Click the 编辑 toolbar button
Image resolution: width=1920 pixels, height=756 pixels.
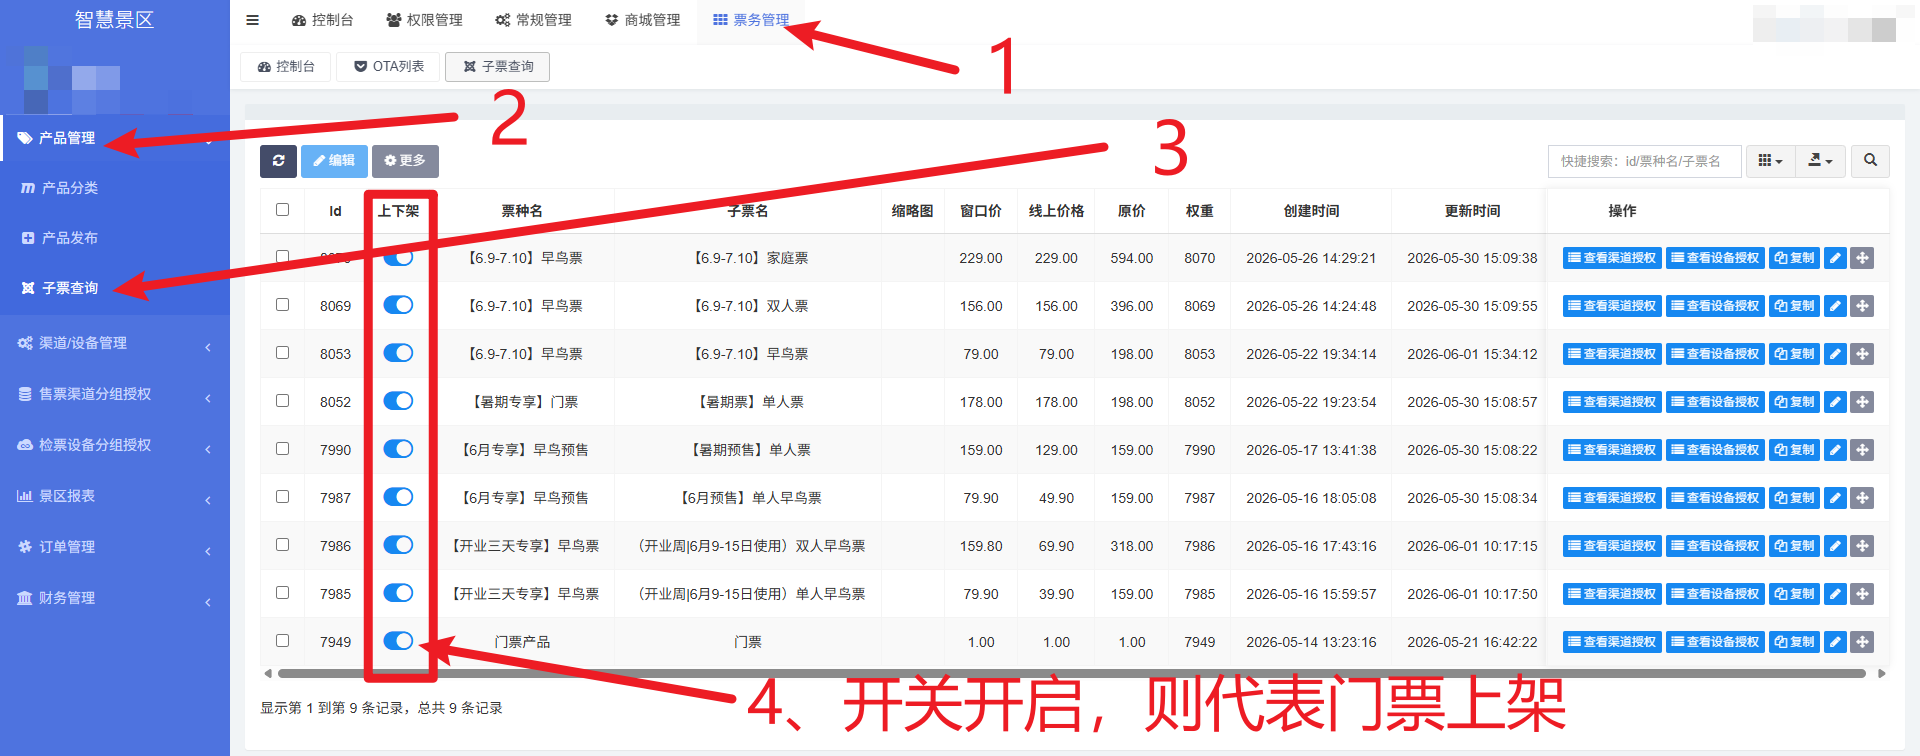click(333, 161)
